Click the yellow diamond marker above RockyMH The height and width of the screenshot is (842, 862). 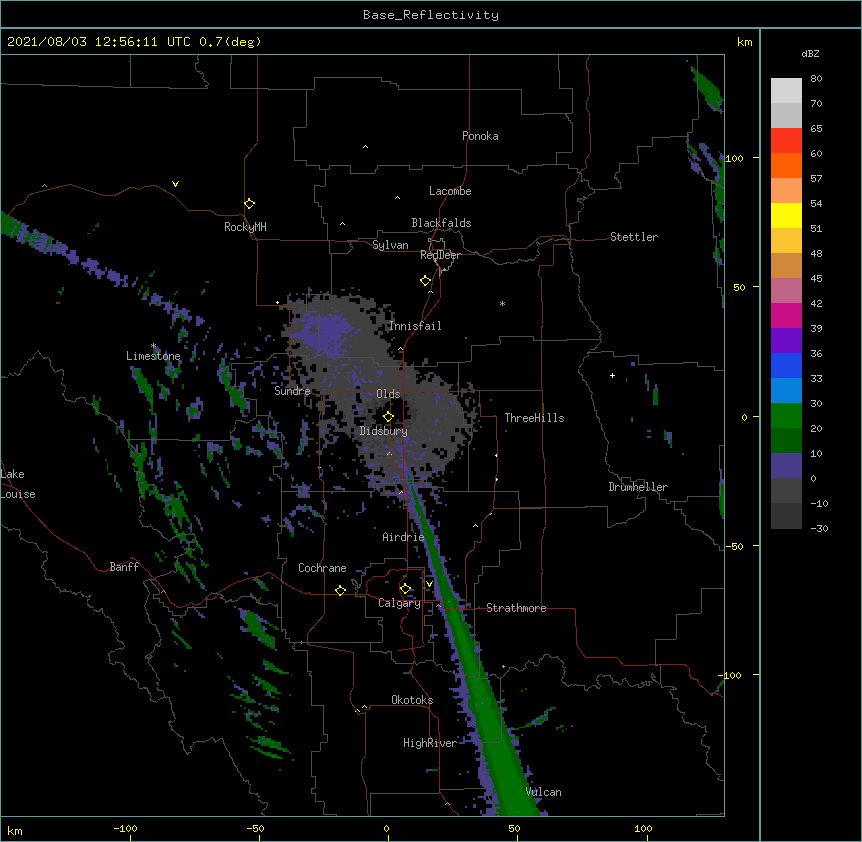249,204
